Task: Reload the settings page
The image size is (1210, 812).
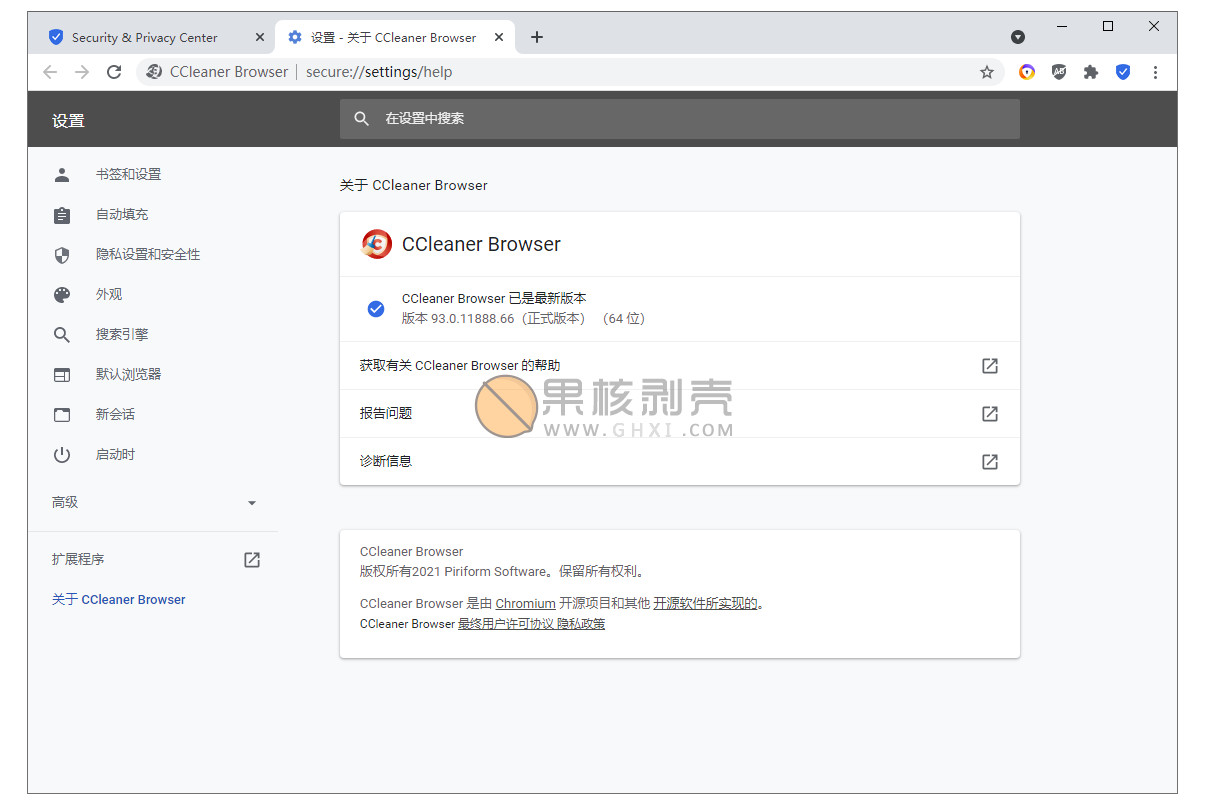Action: click(114, 72)
